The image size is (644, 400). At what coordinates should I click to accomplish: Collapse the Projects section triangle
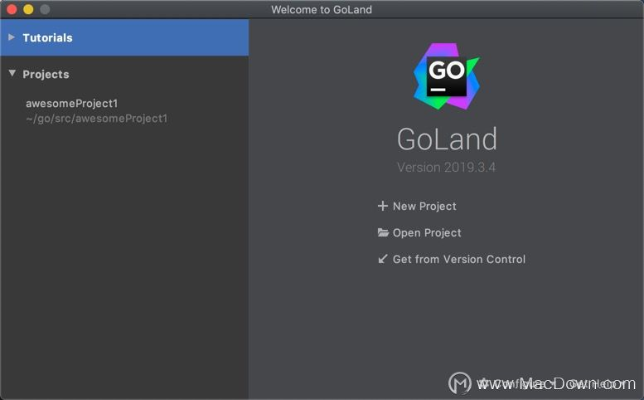[11, 74]
